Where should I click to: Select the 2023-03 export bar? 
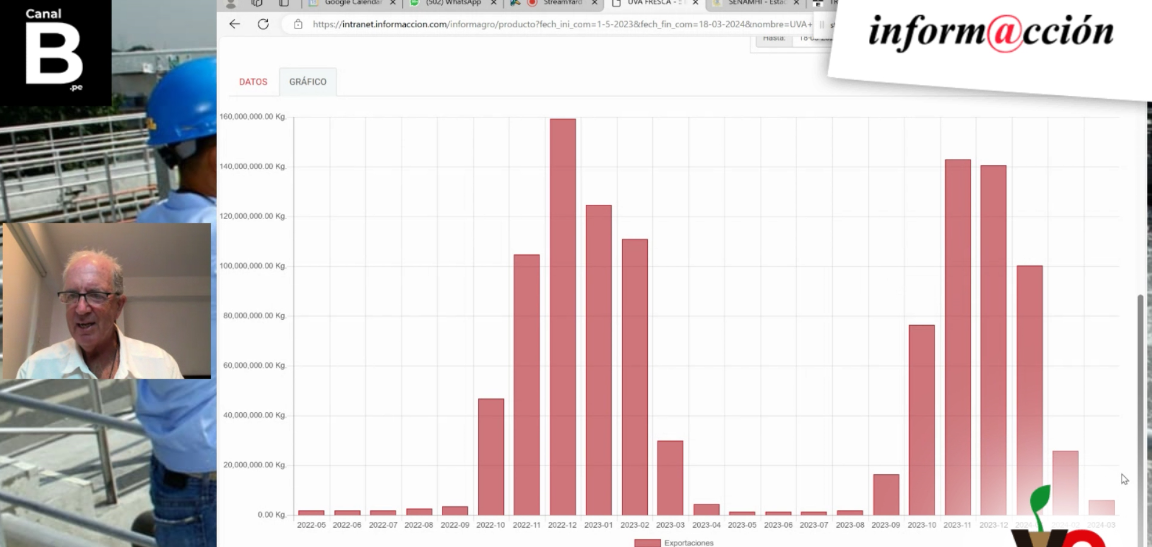point(670,478)
